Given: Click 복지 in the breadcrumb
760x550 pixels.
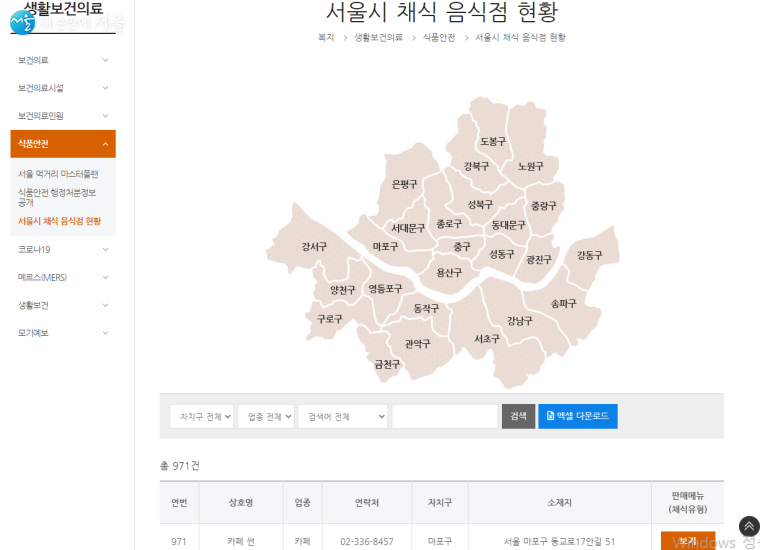Looking at the screenshot, I should point(326,37).
